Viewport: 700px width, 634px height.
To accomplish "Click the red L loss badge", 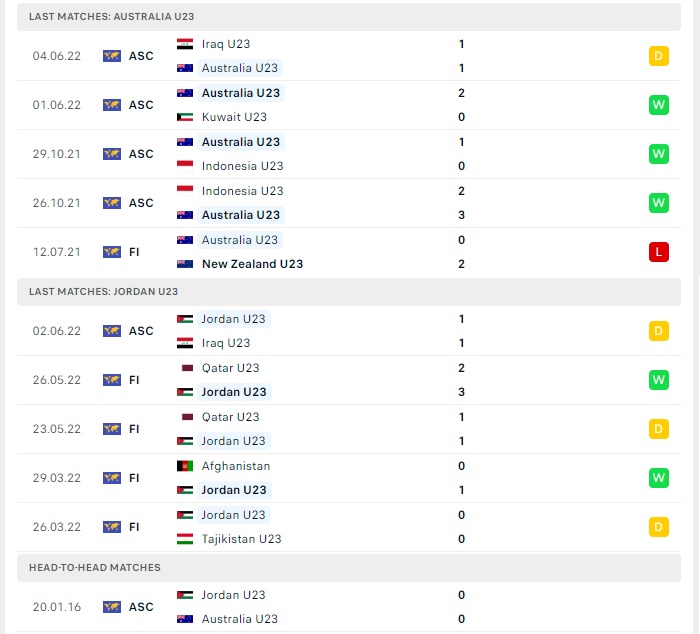I will (x=658, y=252).
